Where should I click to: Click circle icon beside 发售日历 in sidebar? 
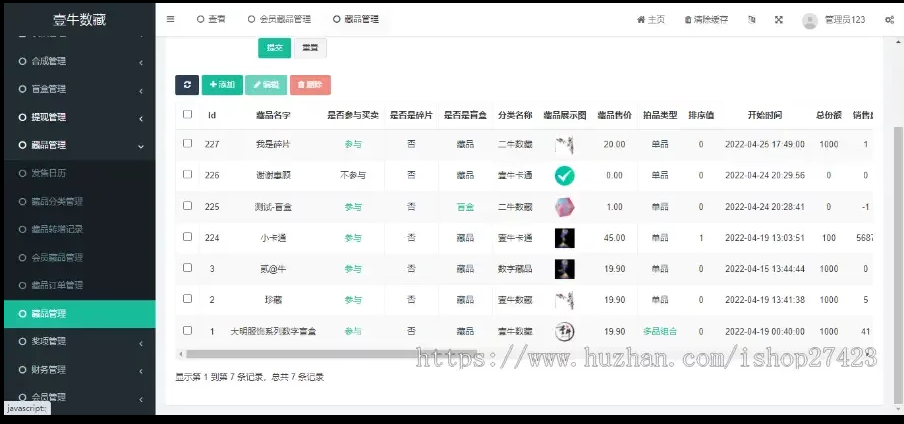point(22,173)
